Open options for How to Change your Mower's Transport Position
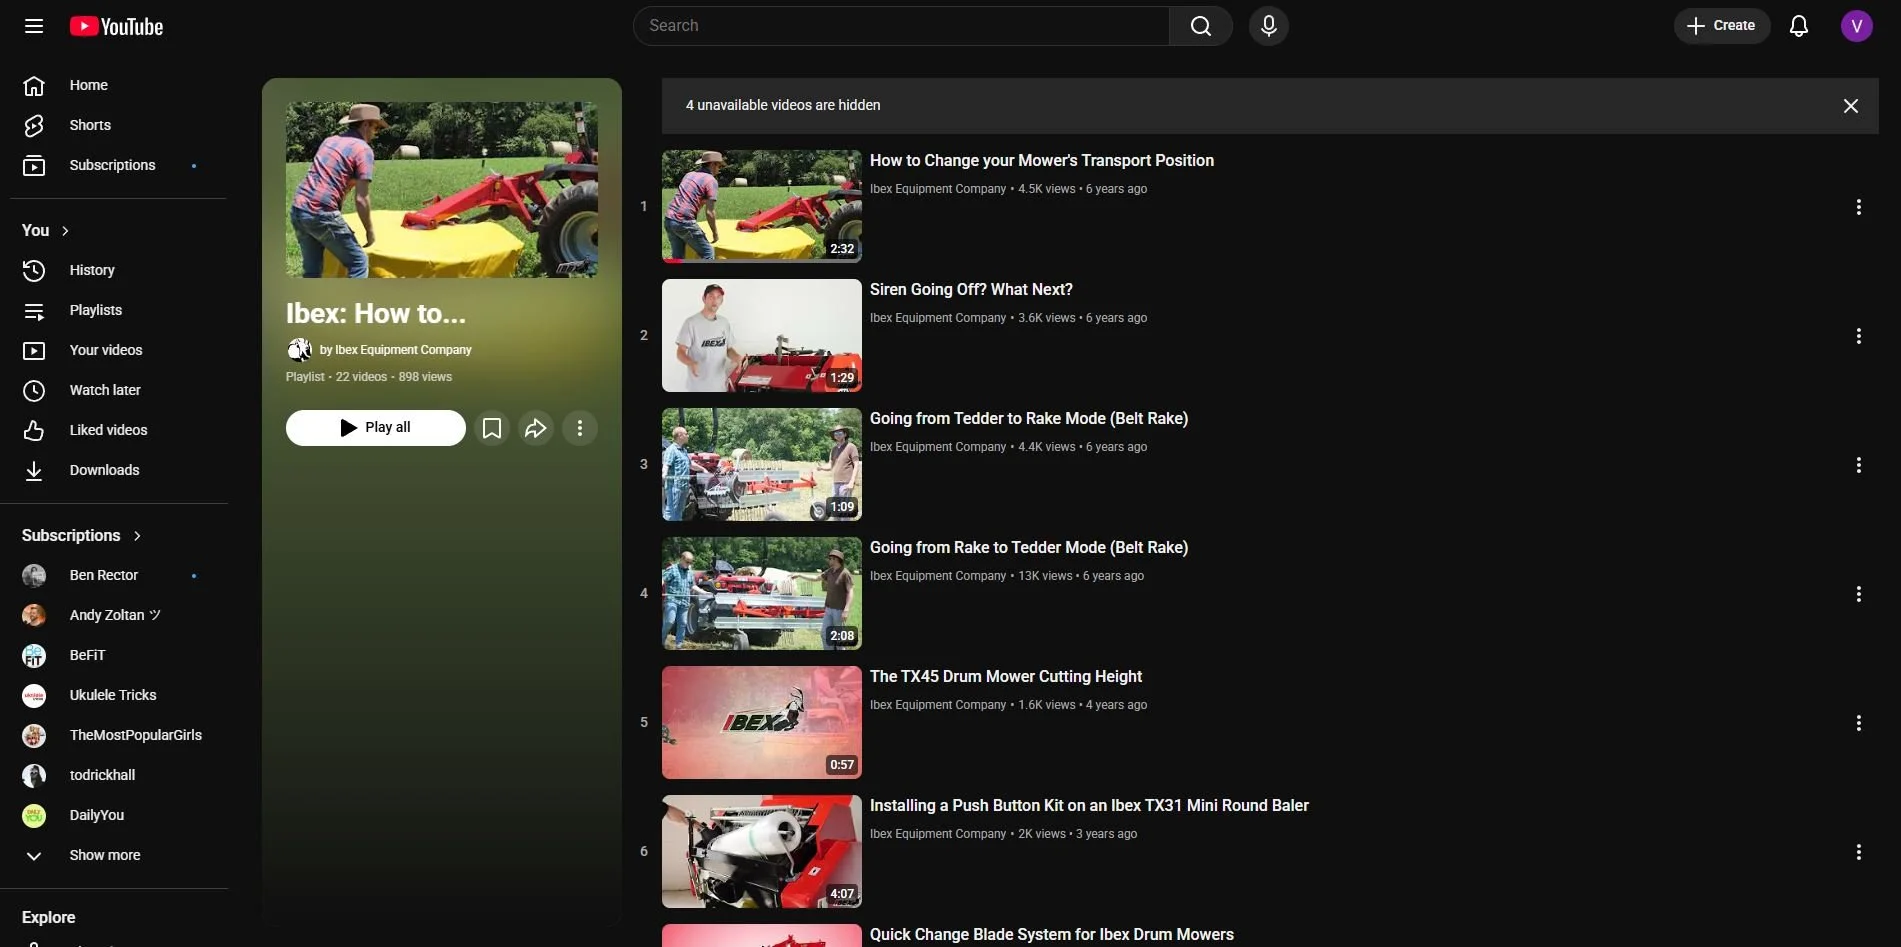Viewport: 1901px width, 947px height. coord(1859,207)
